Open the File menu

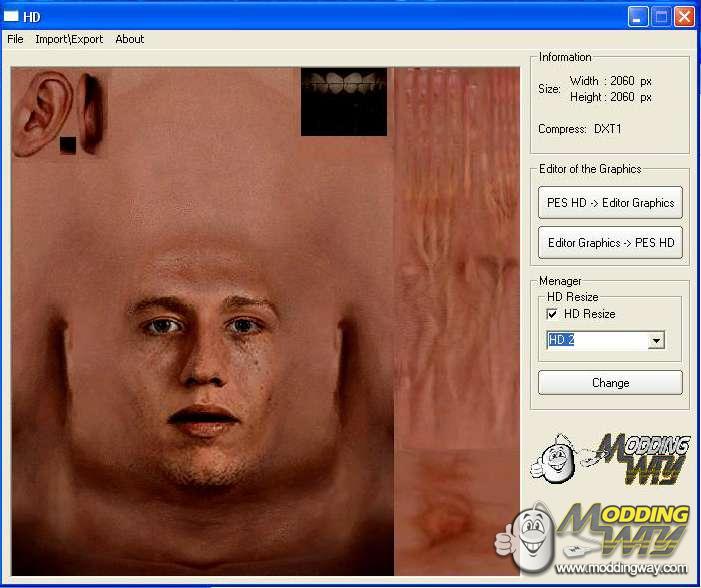click(15, 39)
